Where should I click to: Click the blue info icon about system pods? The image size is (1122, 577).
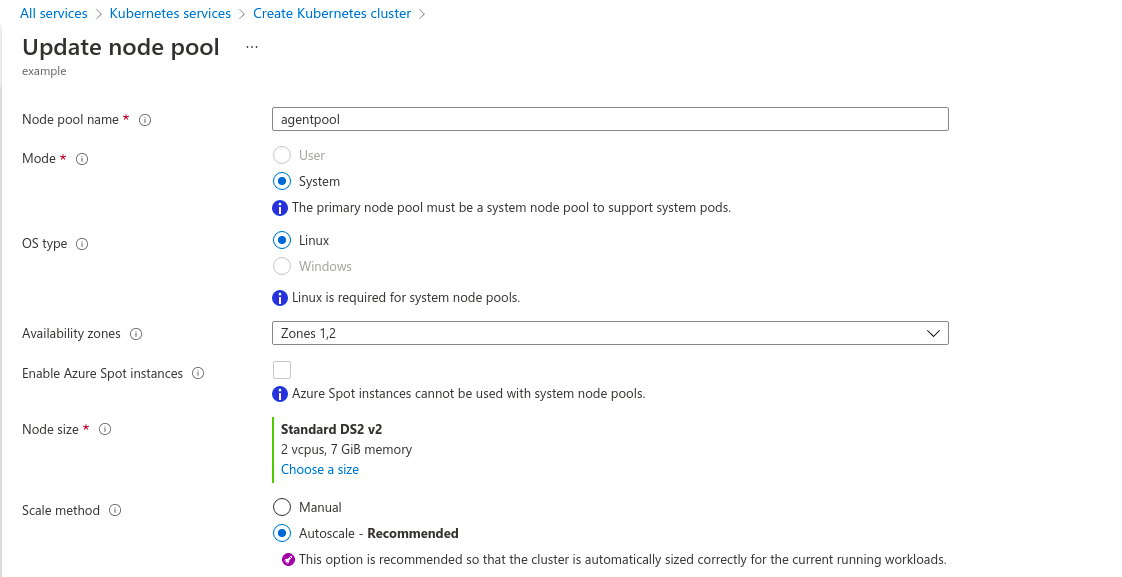[280, 208]
